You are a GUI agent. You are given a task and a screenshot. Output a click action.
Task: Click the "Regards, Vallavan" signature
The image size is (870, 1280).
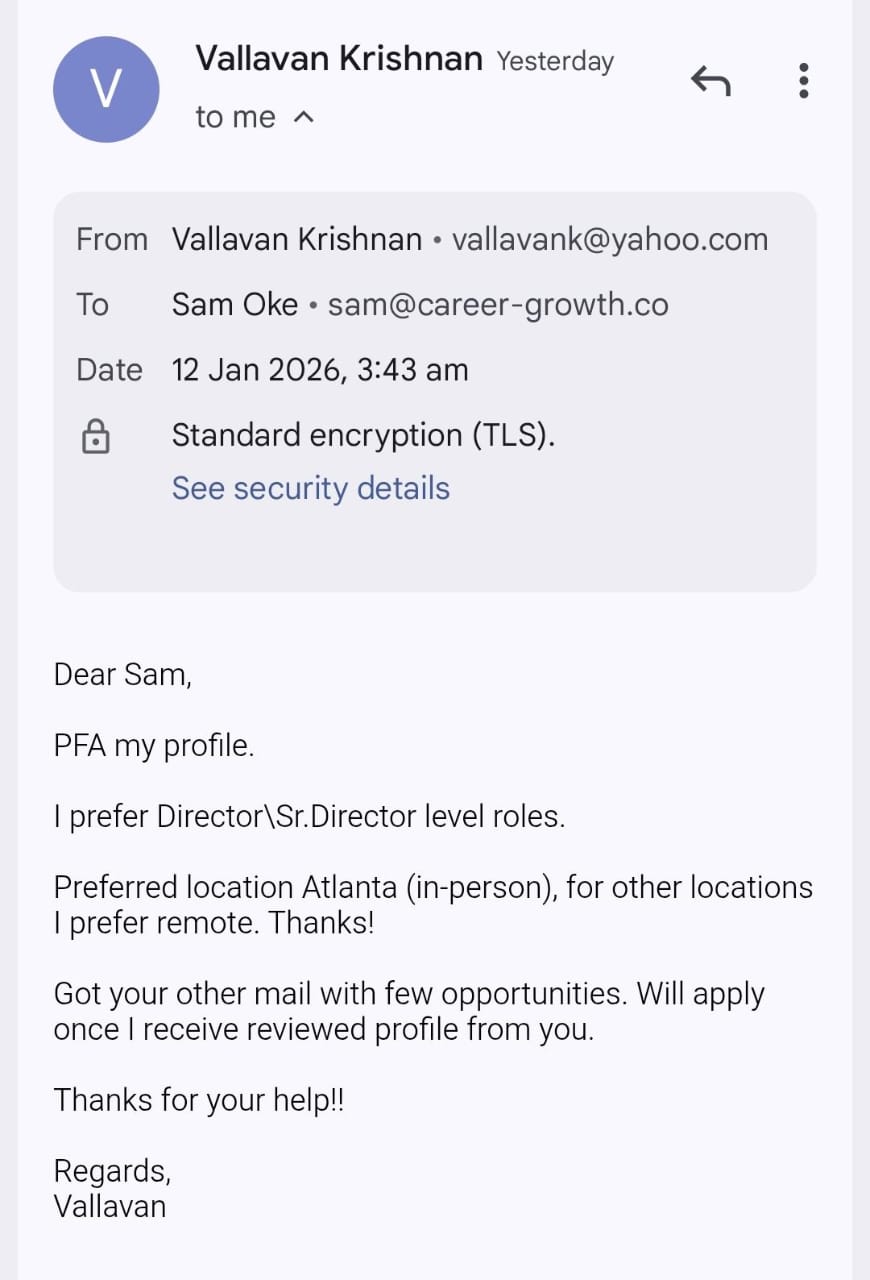110,1188
